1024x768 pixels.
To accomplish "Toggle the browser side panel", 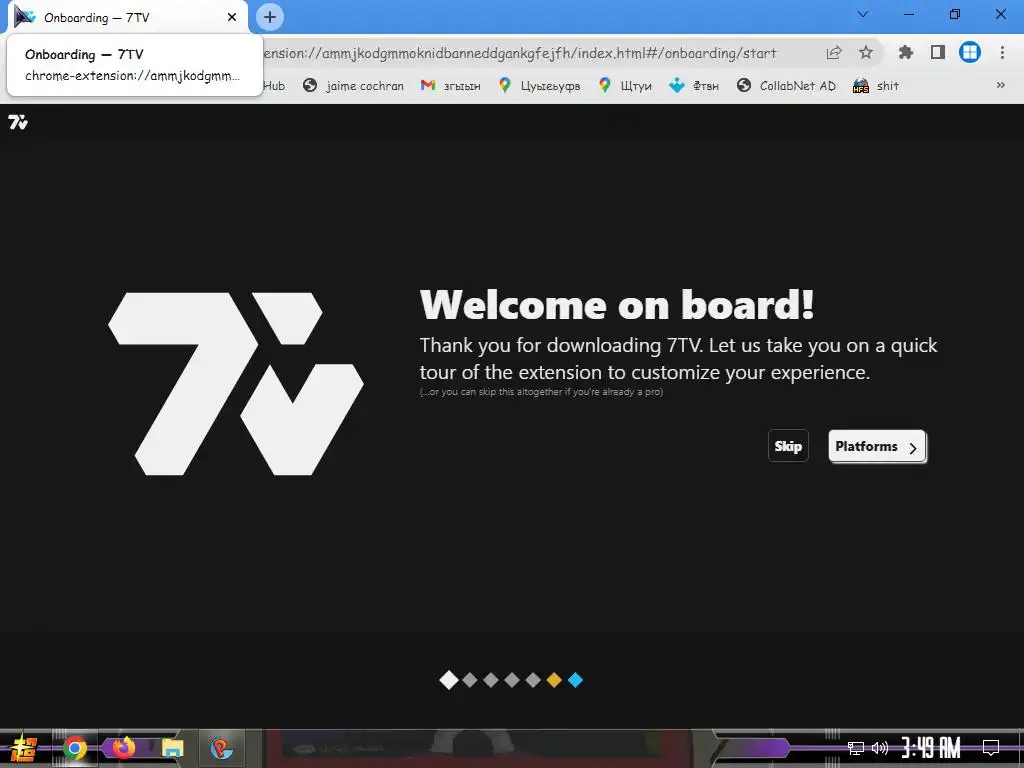I will tap(938, 52).
